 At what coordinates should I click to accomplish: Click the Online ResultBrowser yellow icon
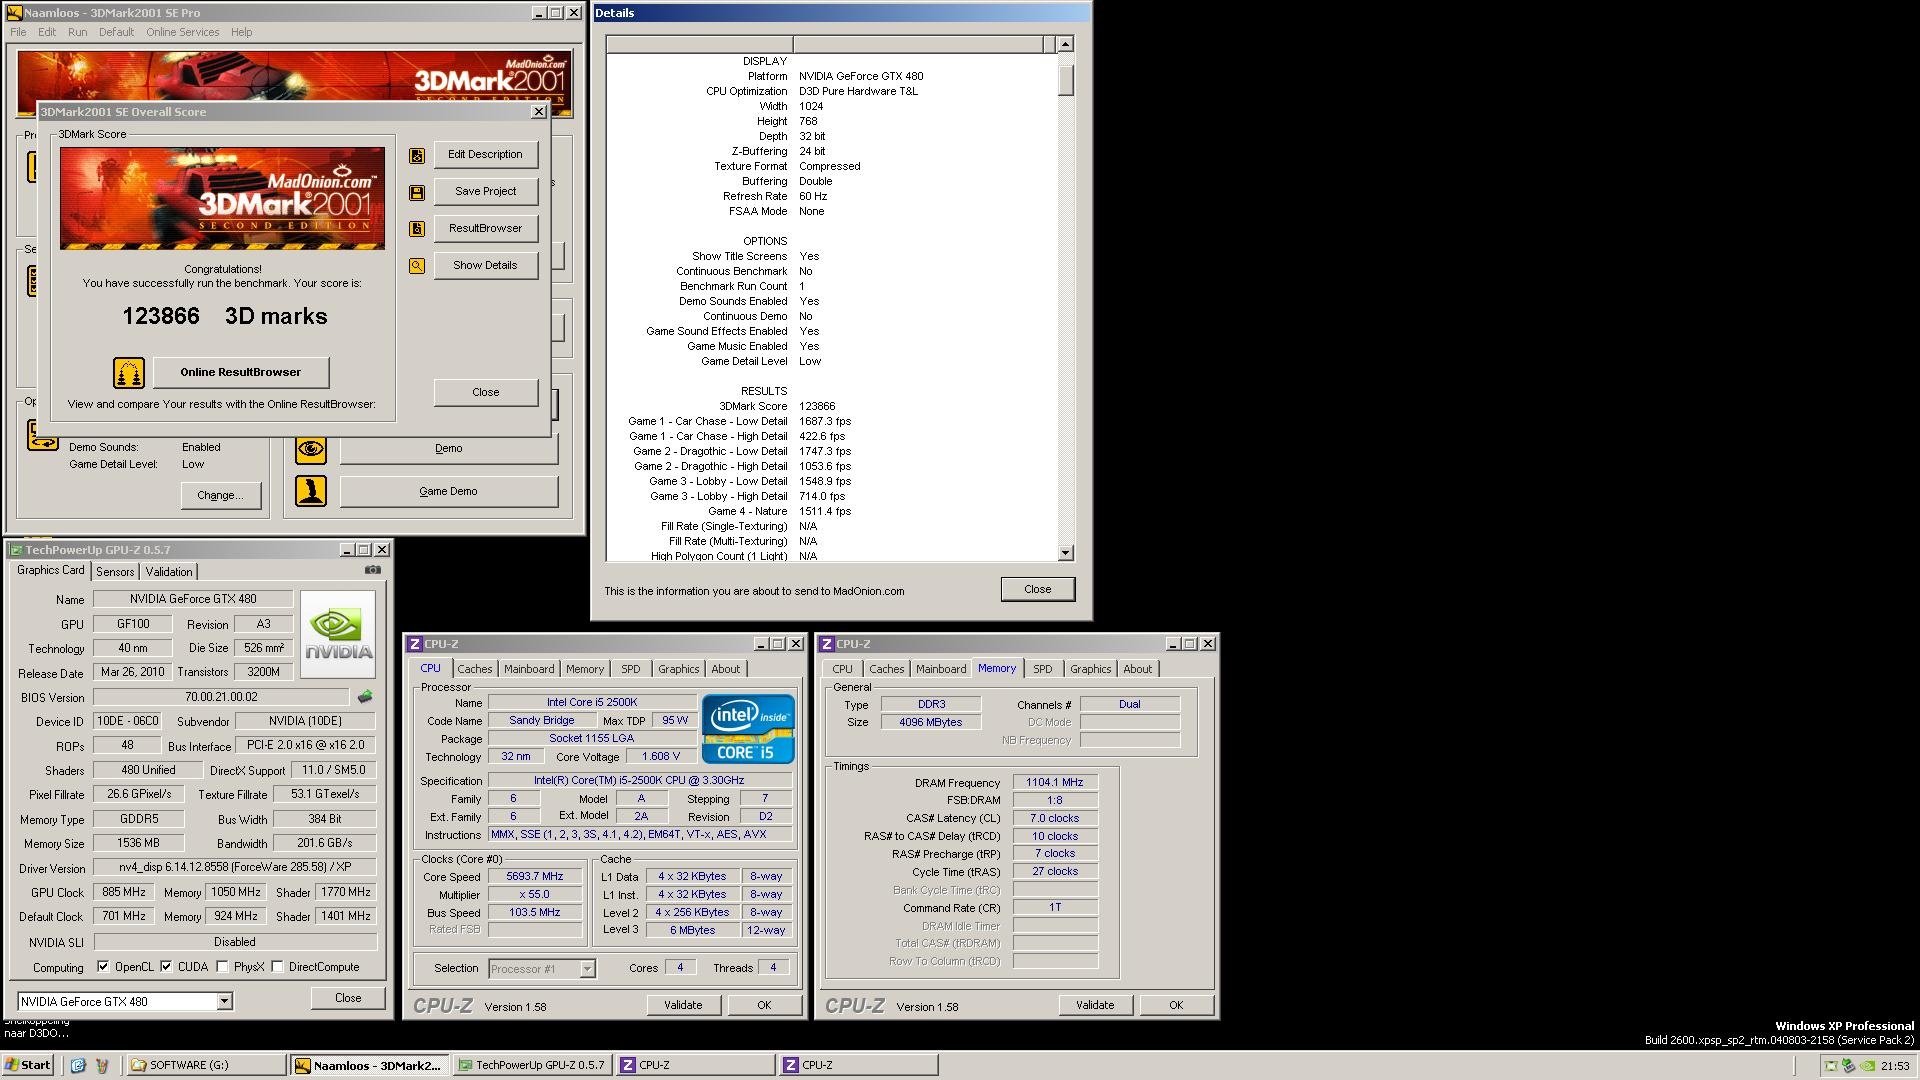pyautogui.click(x=129, y=373)
